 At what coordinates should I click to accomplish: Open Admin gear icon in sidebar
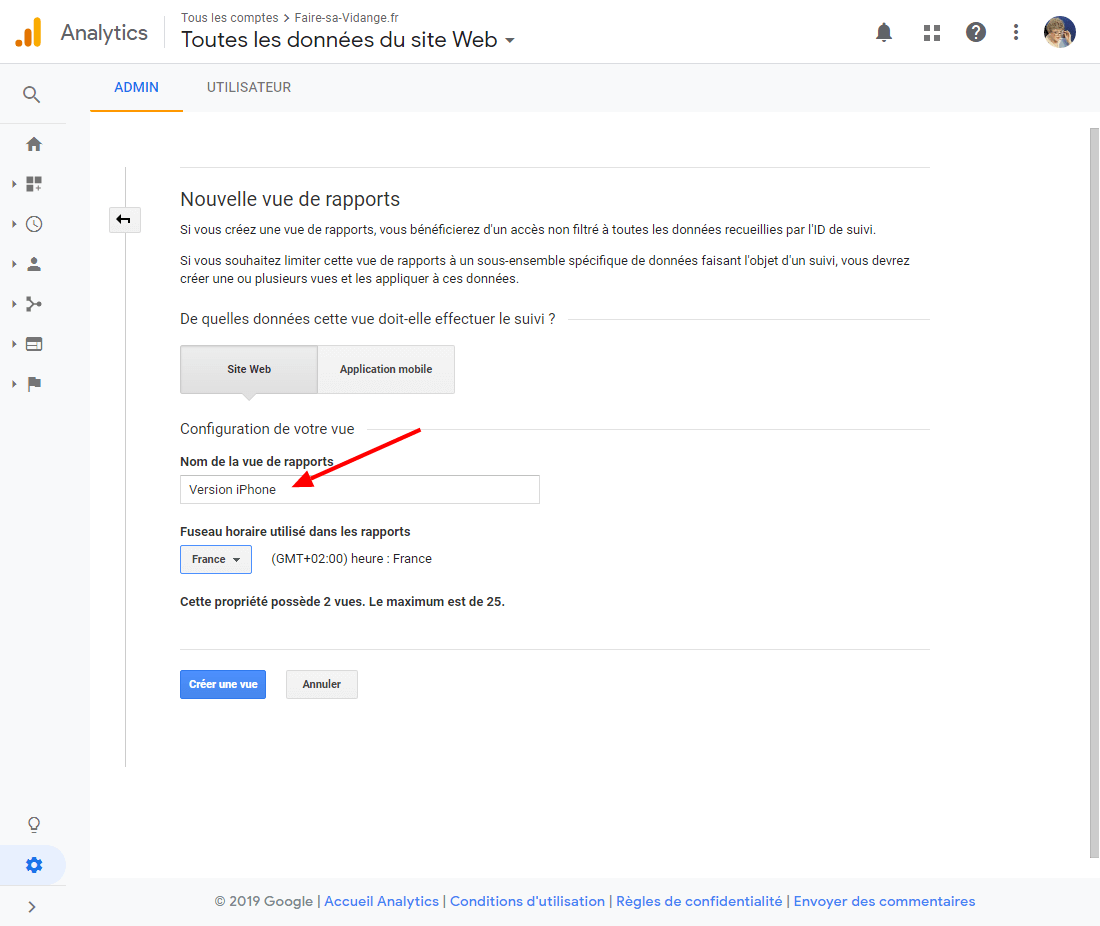click(34, 865)
